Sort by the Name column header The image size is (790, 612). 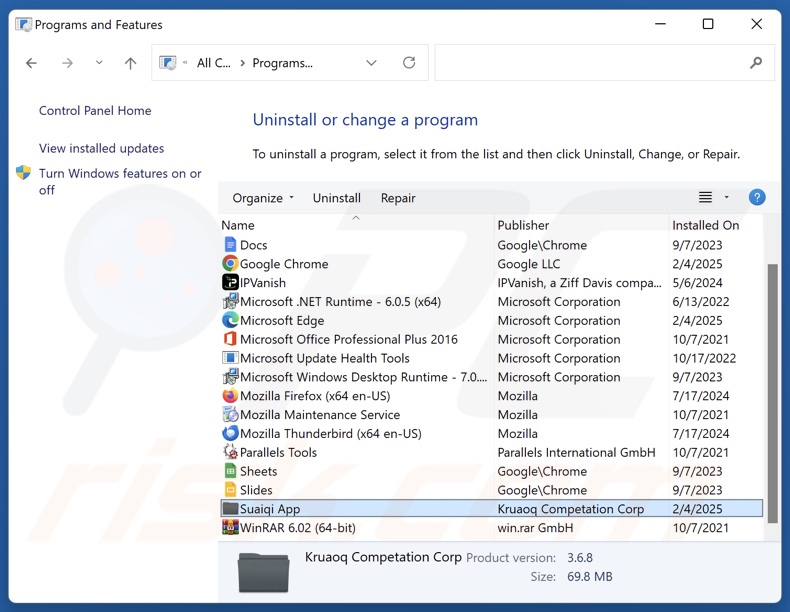click(x=357, y=225)
